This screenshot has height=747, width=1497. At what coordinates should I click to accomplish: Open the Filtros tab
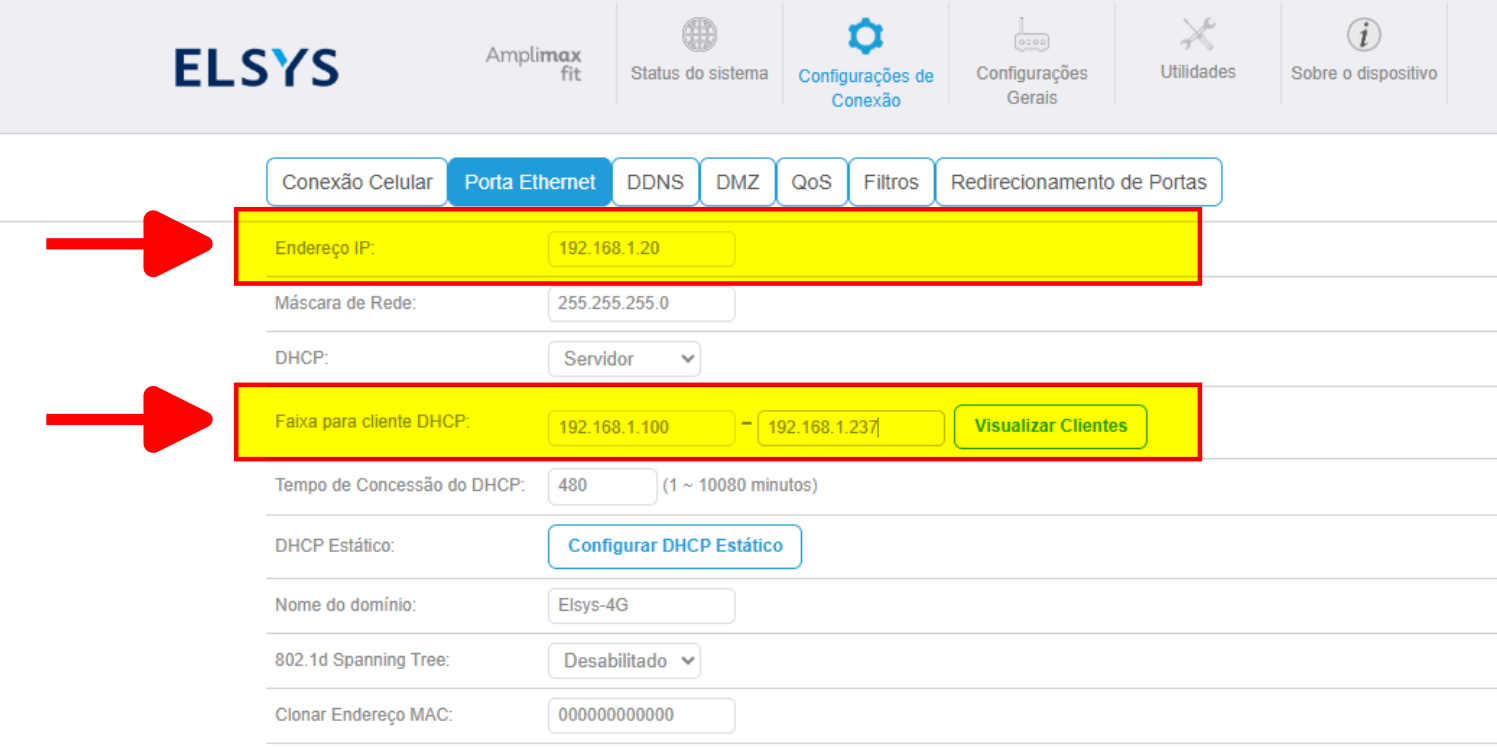coord(891,182)
